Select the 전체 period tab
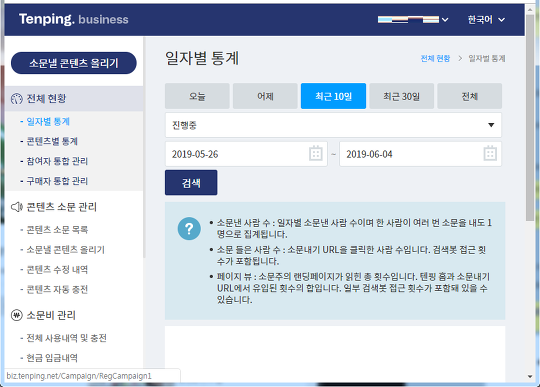 pyautogui.click(x=469, y=96)
